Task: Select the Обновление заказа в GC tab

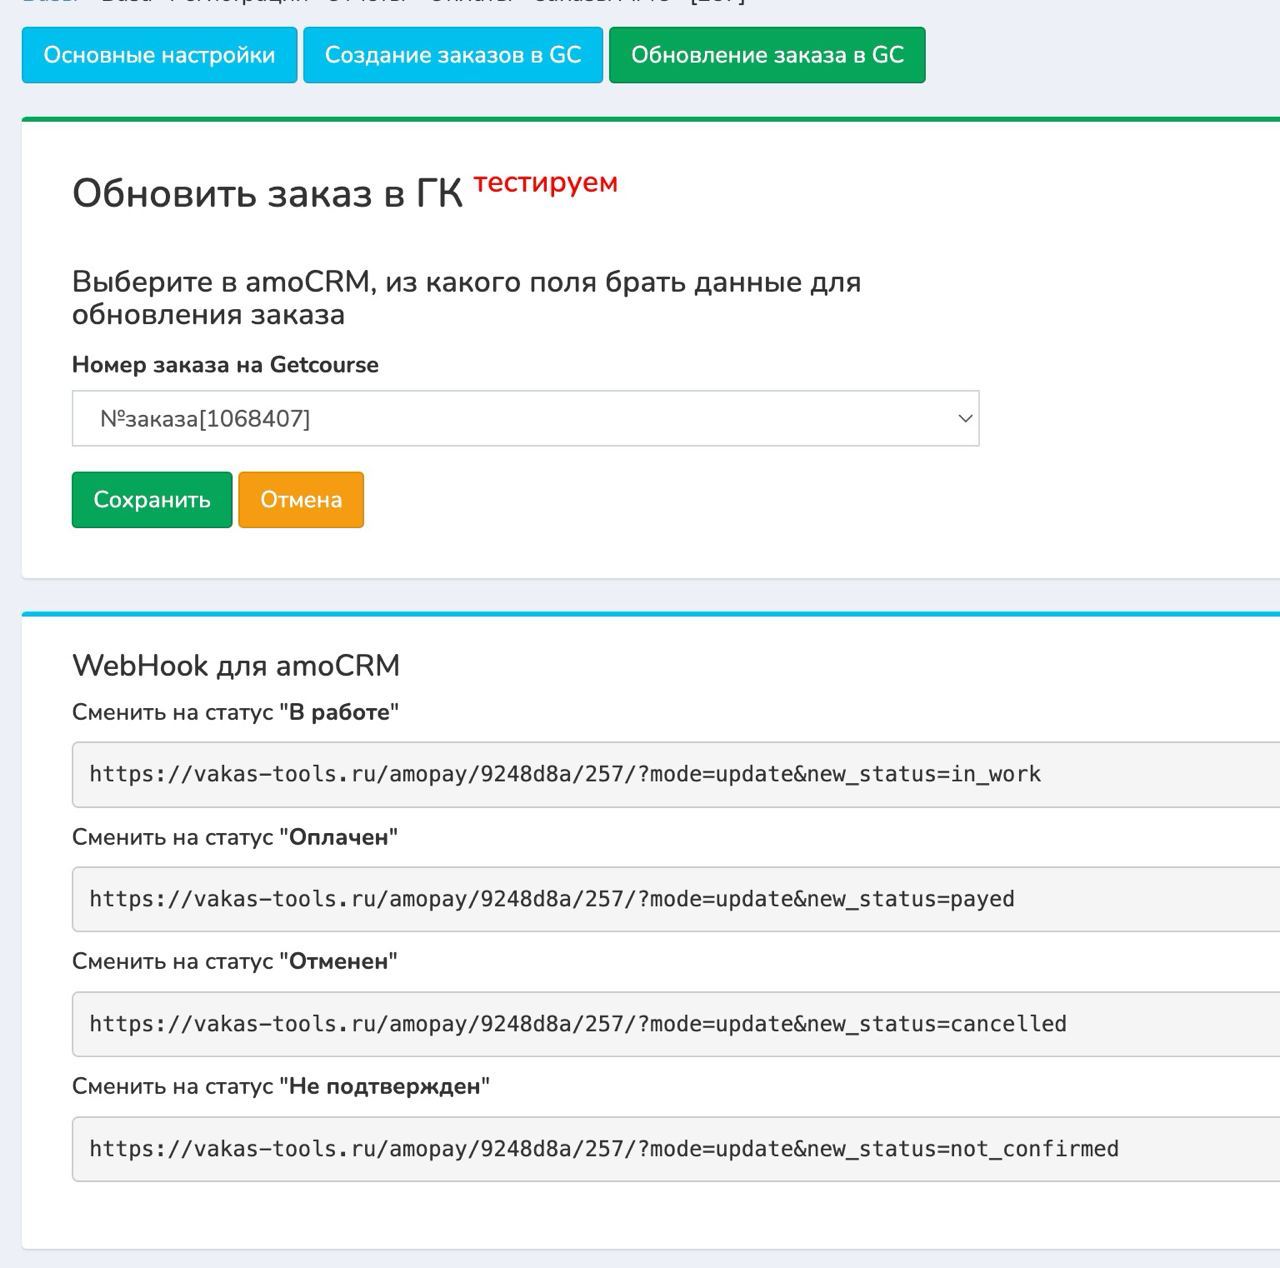Action: 767,55
